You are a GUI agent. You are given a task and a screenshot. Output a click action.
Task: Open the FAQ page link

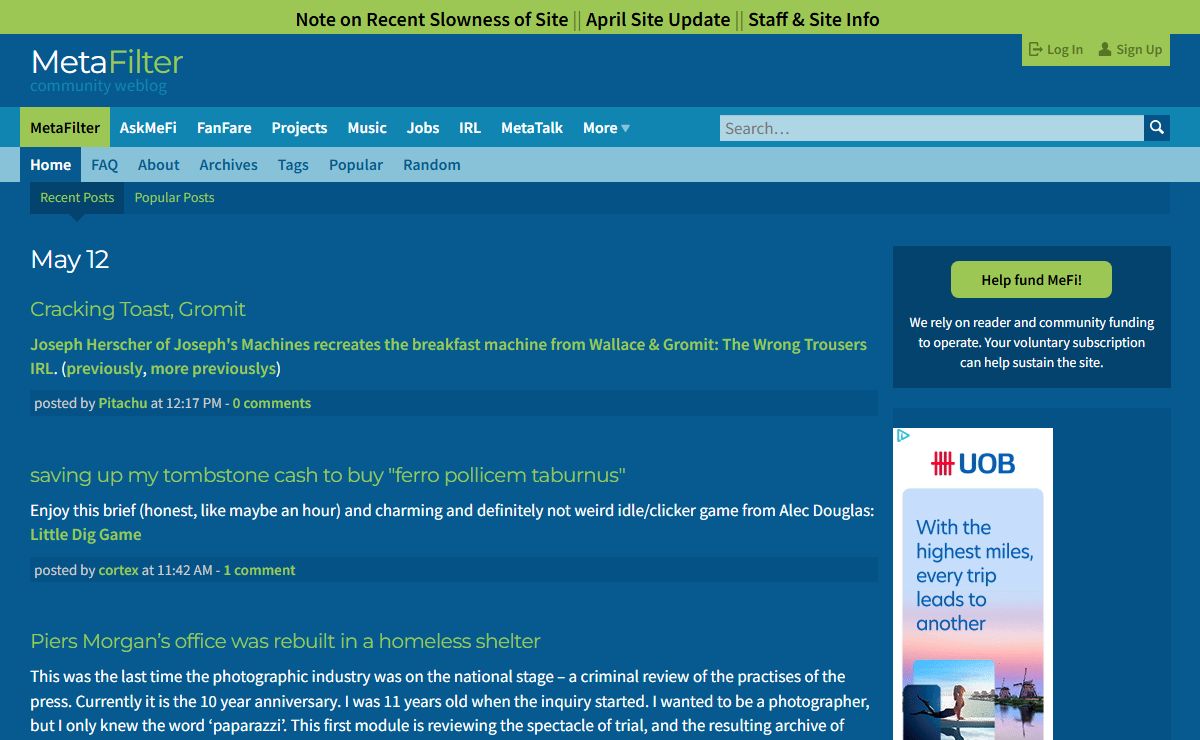pyautogui.click(x=105, y=165)
